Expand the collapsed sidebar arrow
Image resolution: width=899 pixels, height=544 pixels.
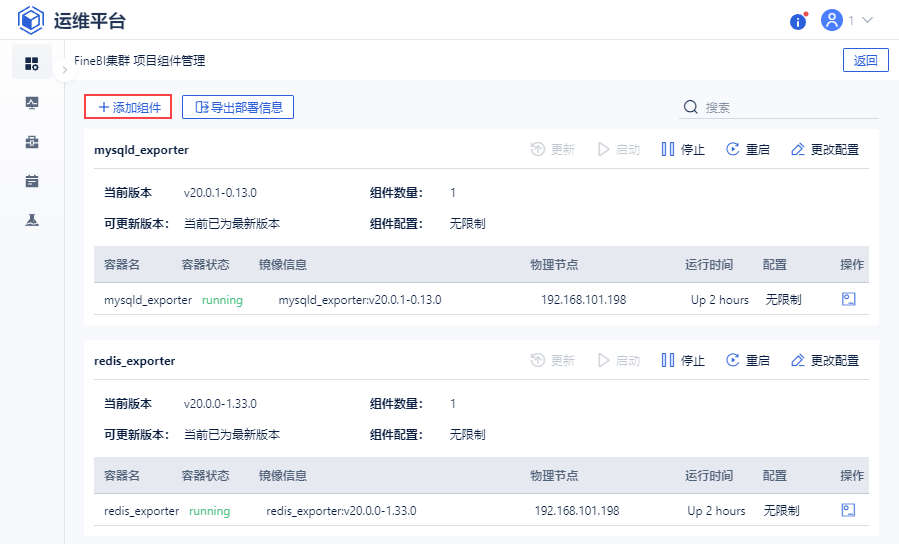(x=64, y=71)
